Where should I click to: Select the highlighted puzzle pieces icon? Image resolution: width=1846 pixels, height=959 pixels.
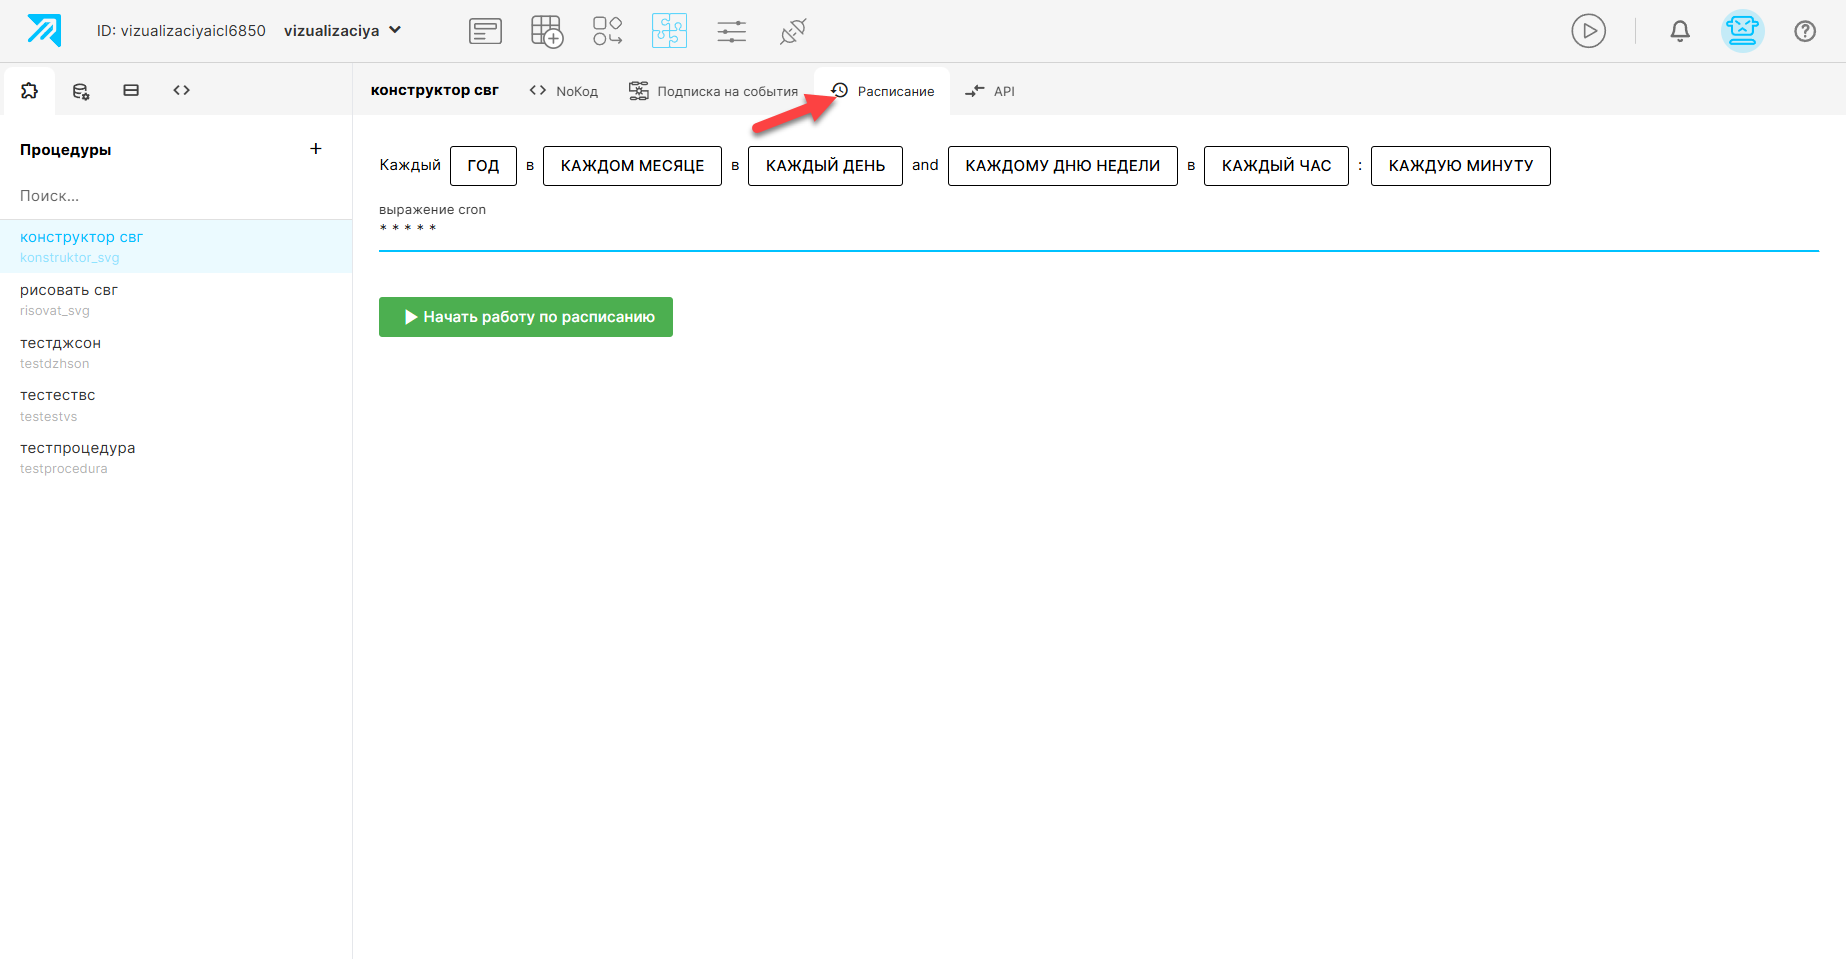(x=669, y=31)
